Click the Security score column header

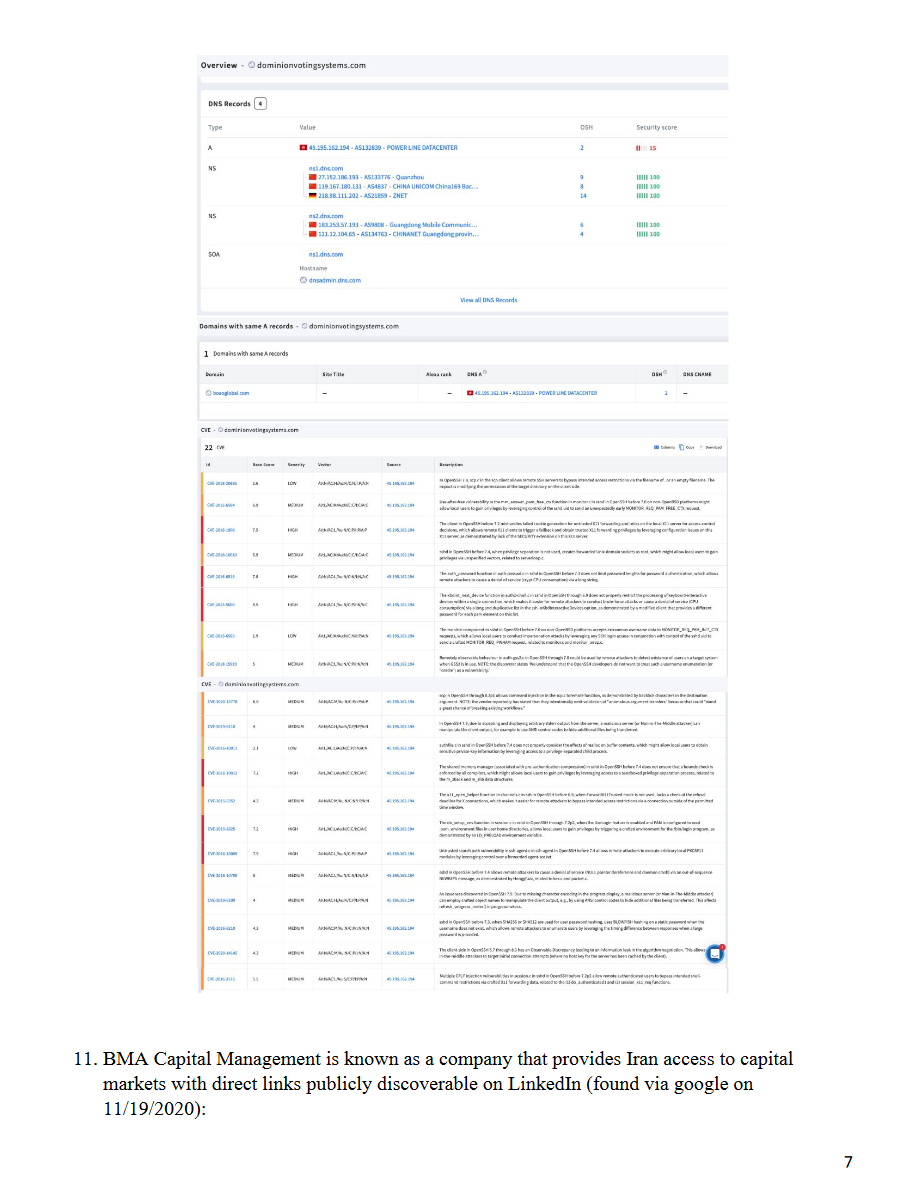(x=656, y=128)
